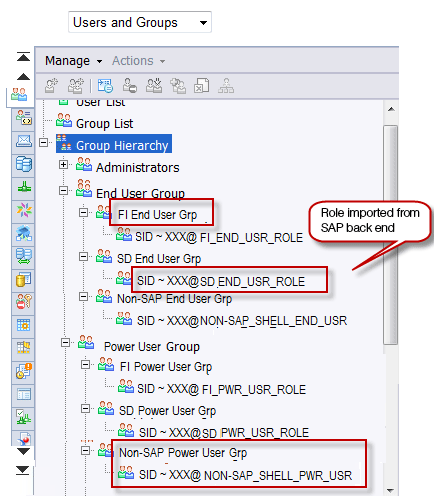Click the database servers icon in the sidebar

(24, 164)
